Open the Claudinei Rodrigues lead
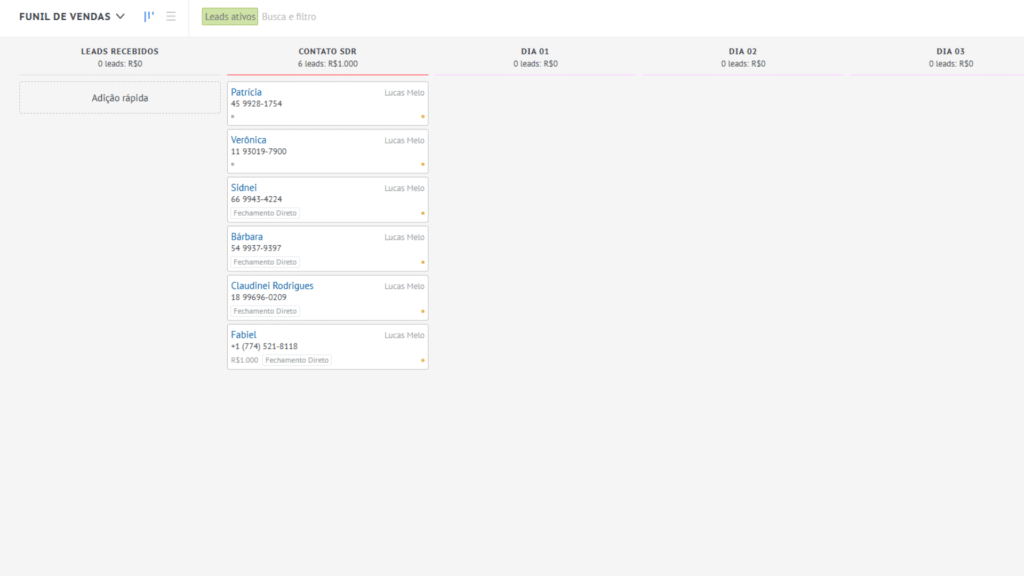 (x=272, y=286)
